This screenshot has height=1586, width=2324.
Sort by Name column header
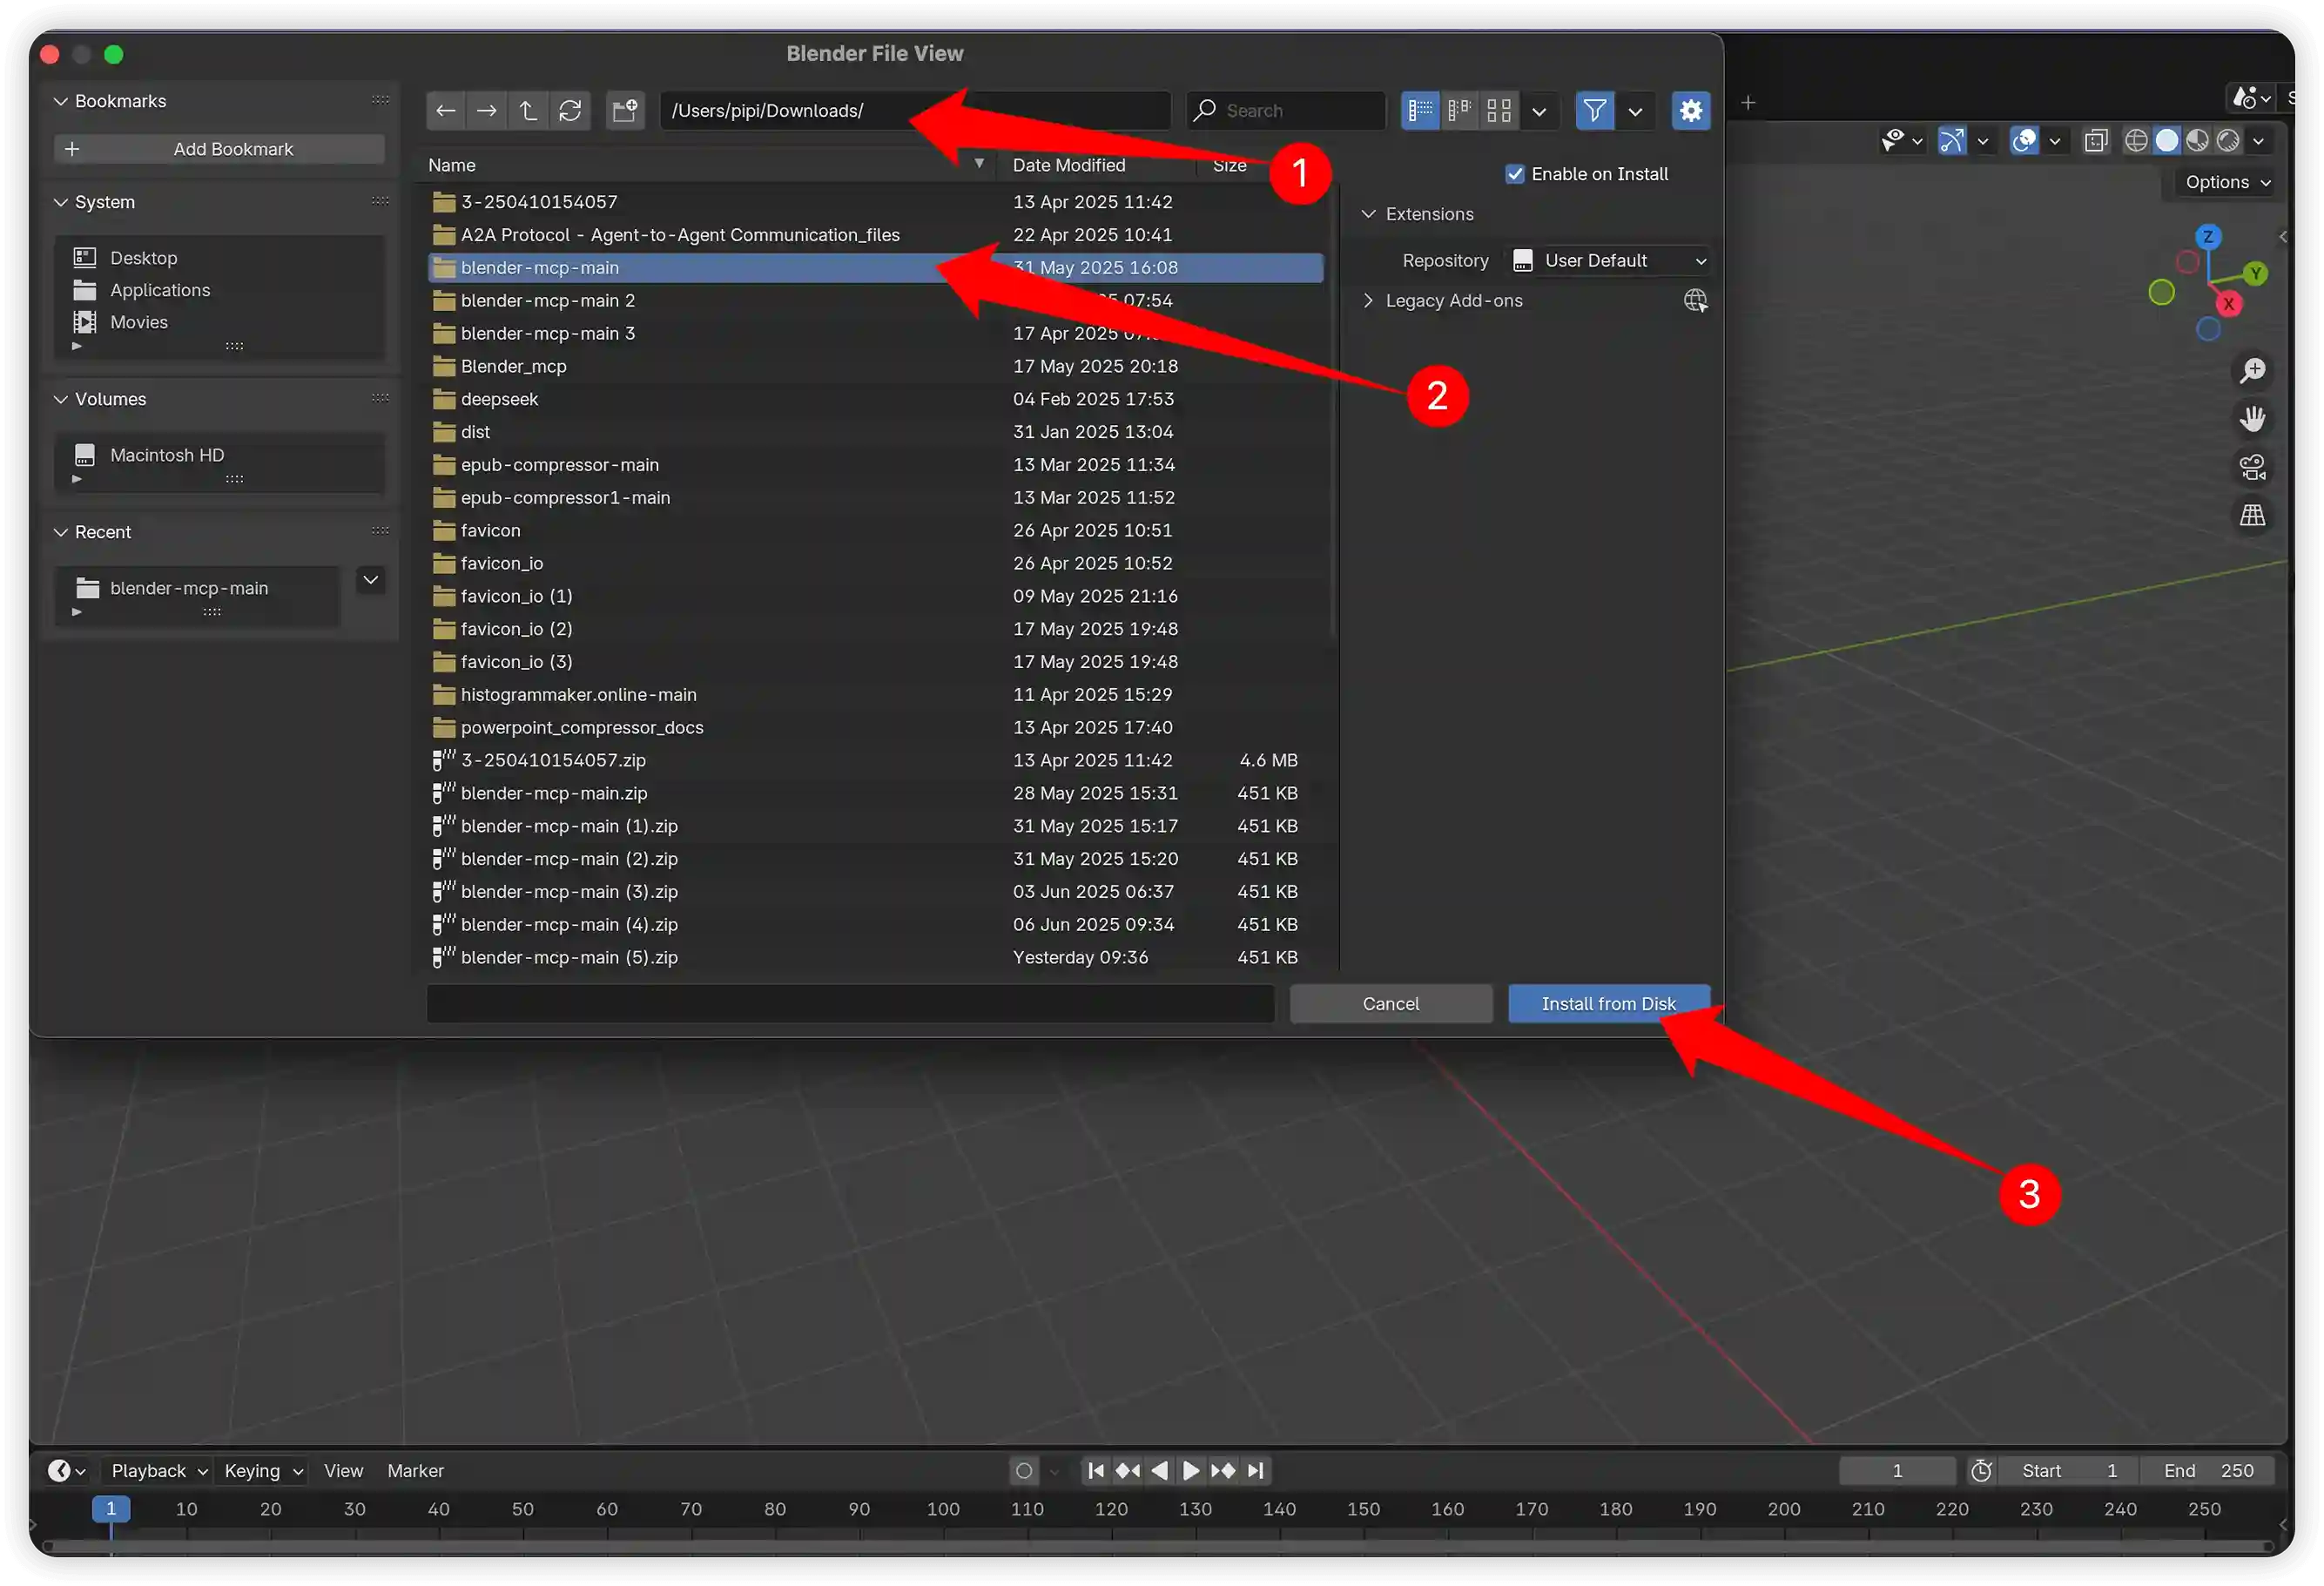pyautogui.click(x=706, y=166)
